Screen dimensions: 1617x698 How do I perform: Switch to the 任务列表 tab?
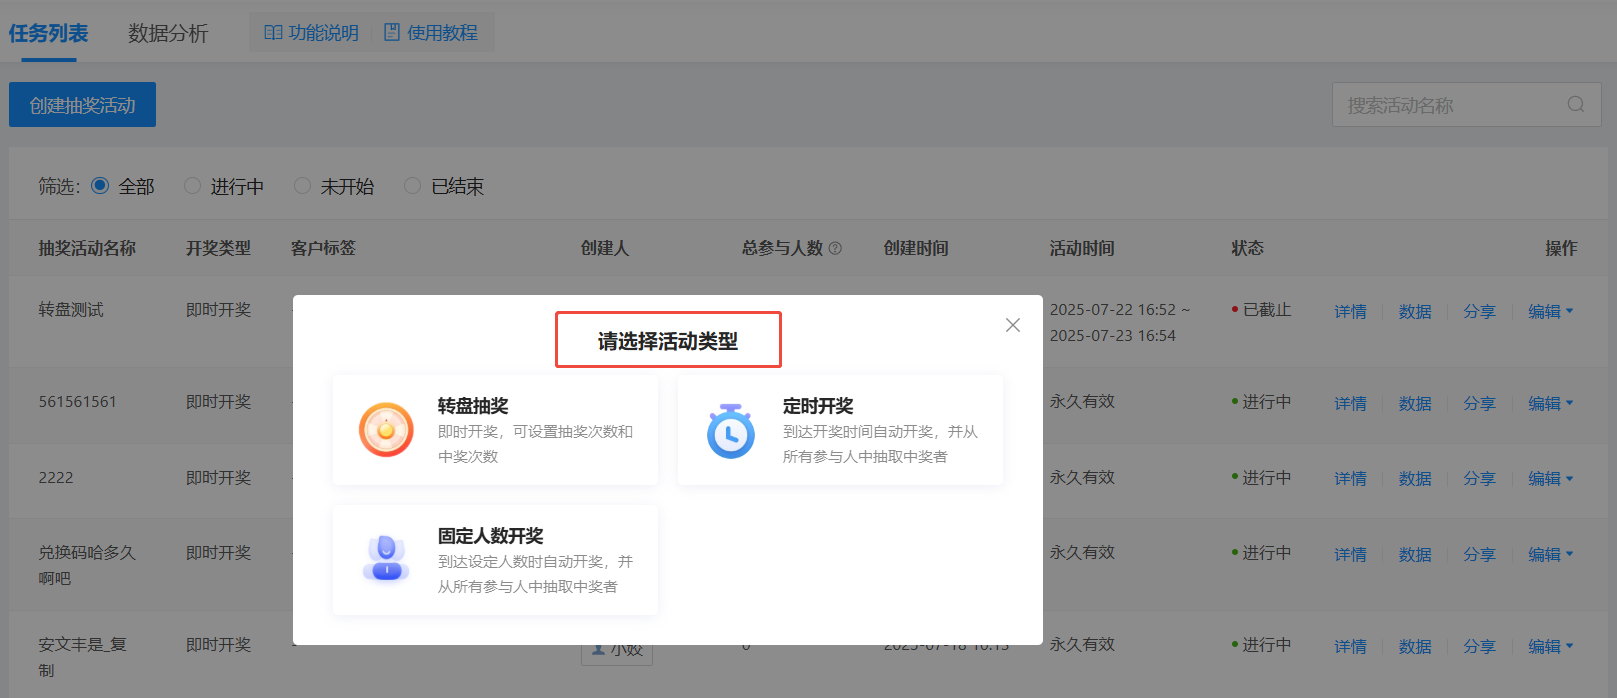(48, 33)
